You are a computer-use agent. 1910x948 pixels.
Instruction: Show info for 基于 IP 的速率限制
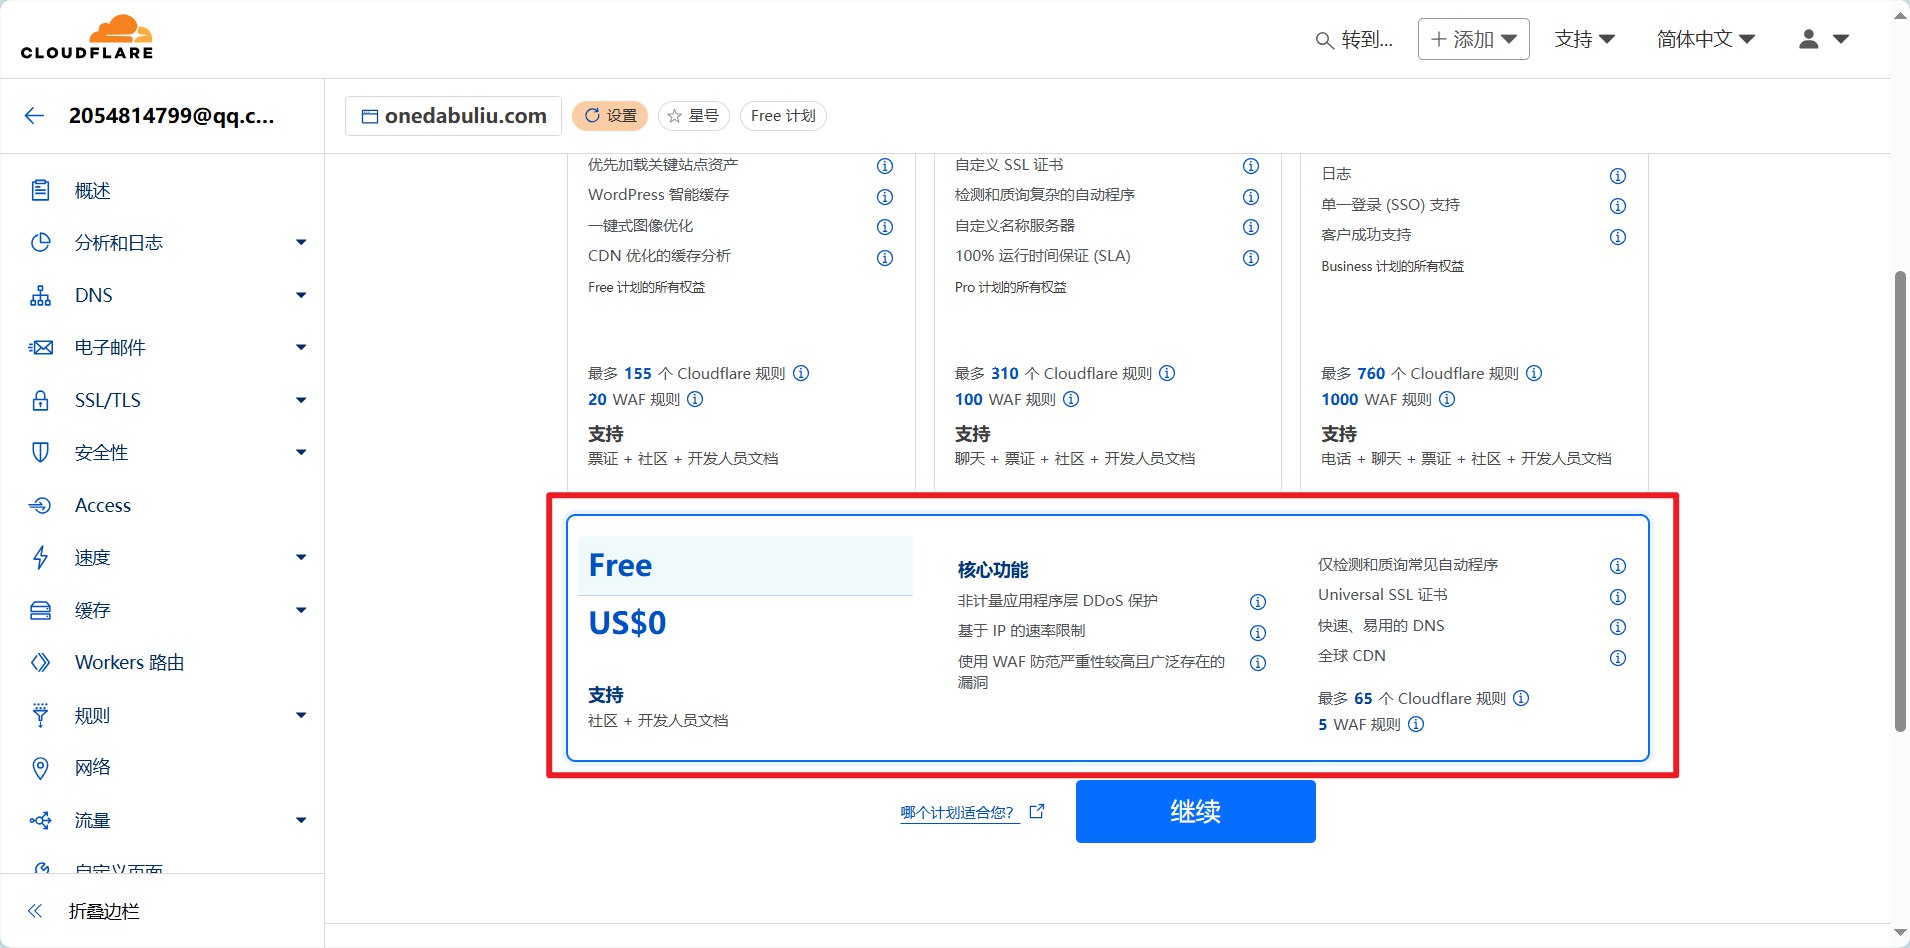[x=1258, y=633]
